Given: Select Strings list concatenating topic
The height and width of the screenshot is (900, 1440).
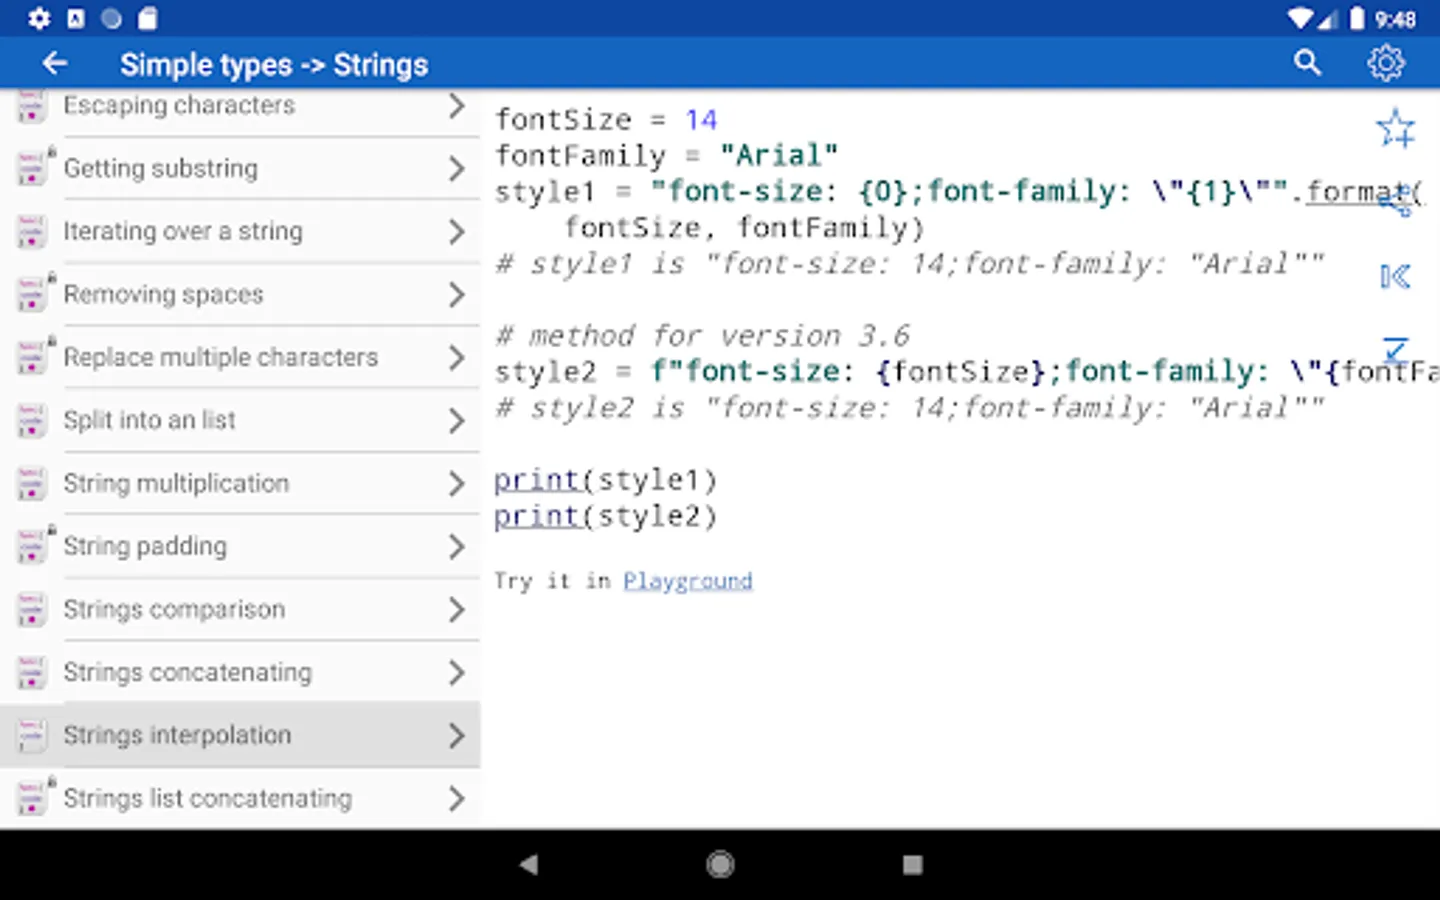Looking at the screenshot, I should tap(240, 798).
